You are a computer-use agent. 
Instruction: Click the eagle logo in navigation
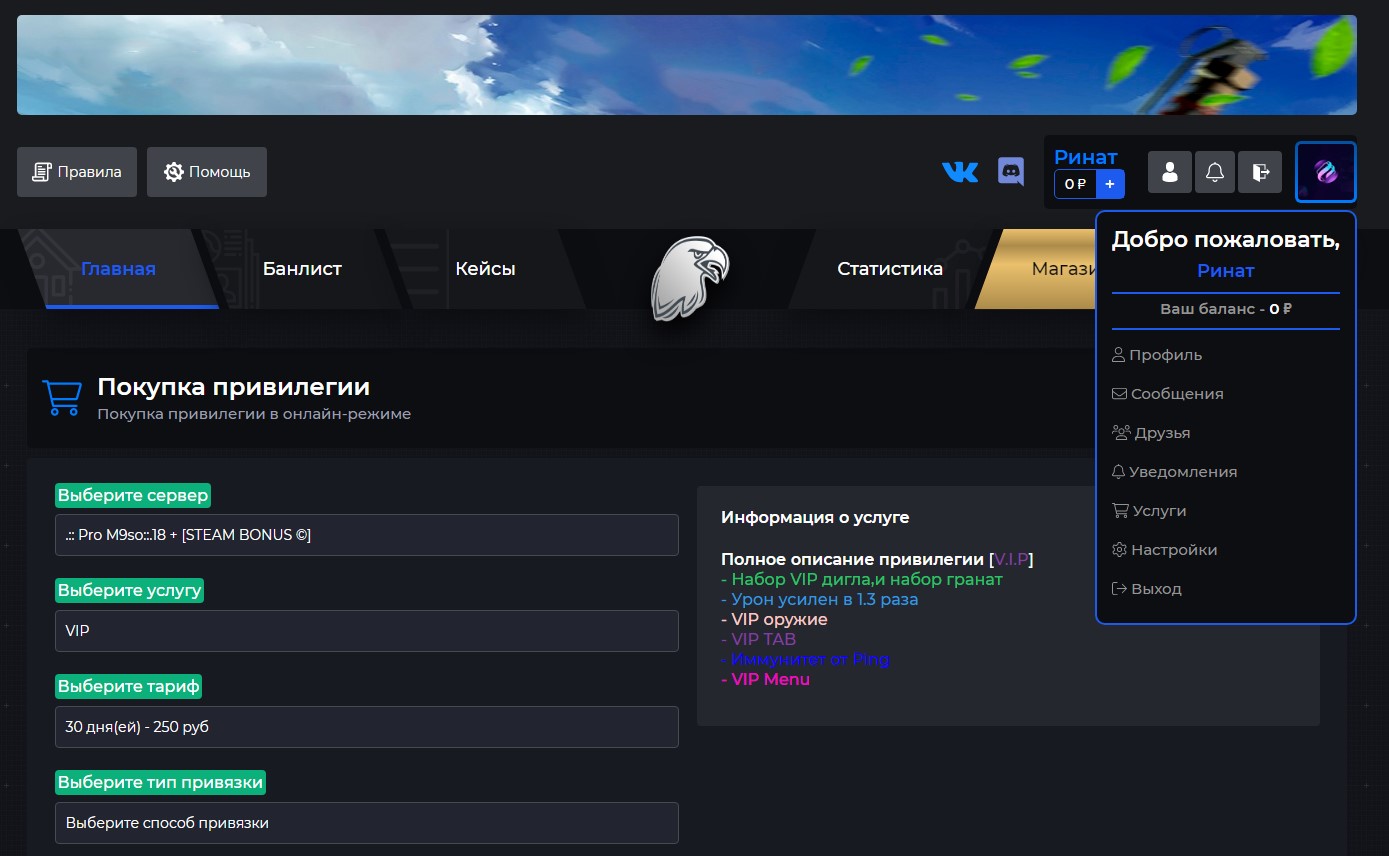click(x=689, y=277)
